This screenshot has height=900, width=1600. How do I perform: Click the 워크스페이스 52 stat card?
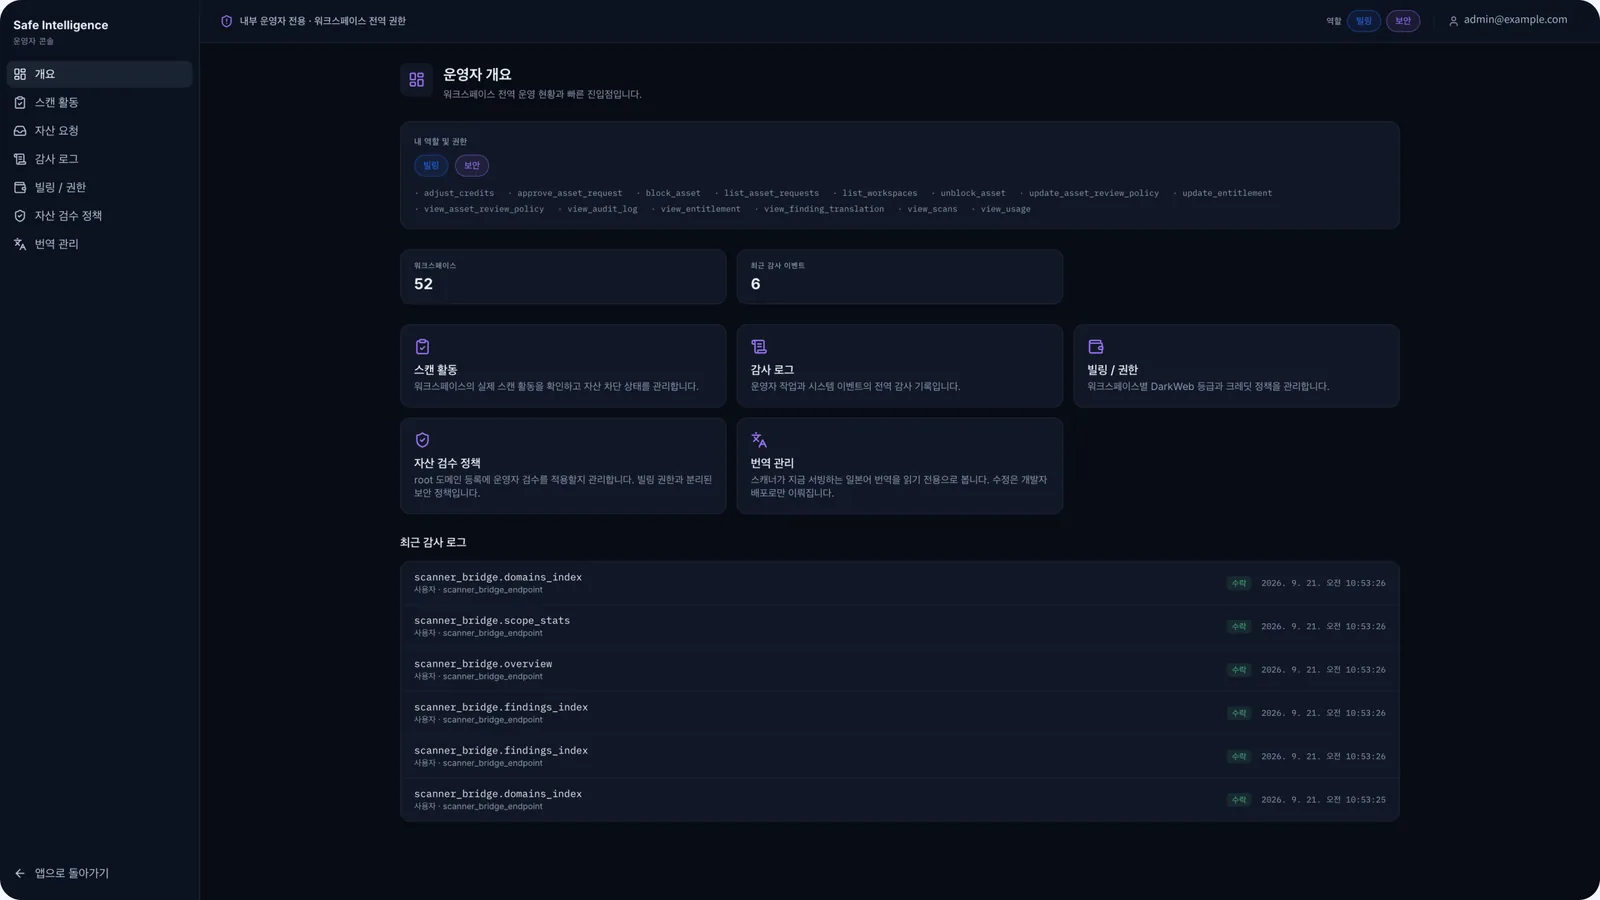(563, 277)
